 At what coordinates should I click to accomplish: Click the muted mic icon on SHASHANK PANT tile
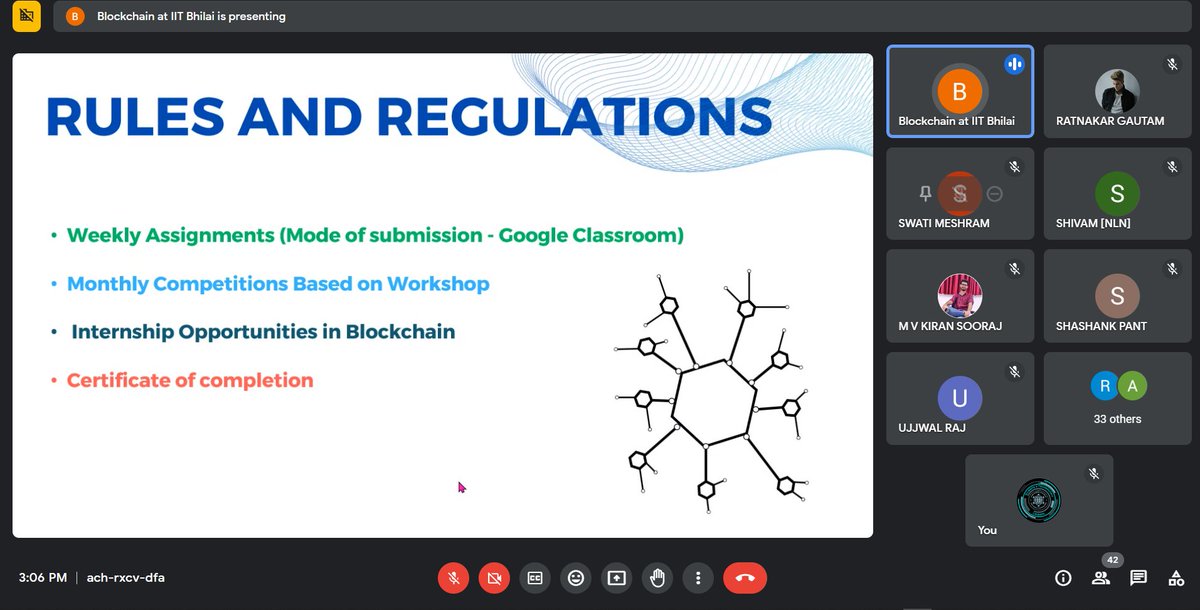(1172, 269)
